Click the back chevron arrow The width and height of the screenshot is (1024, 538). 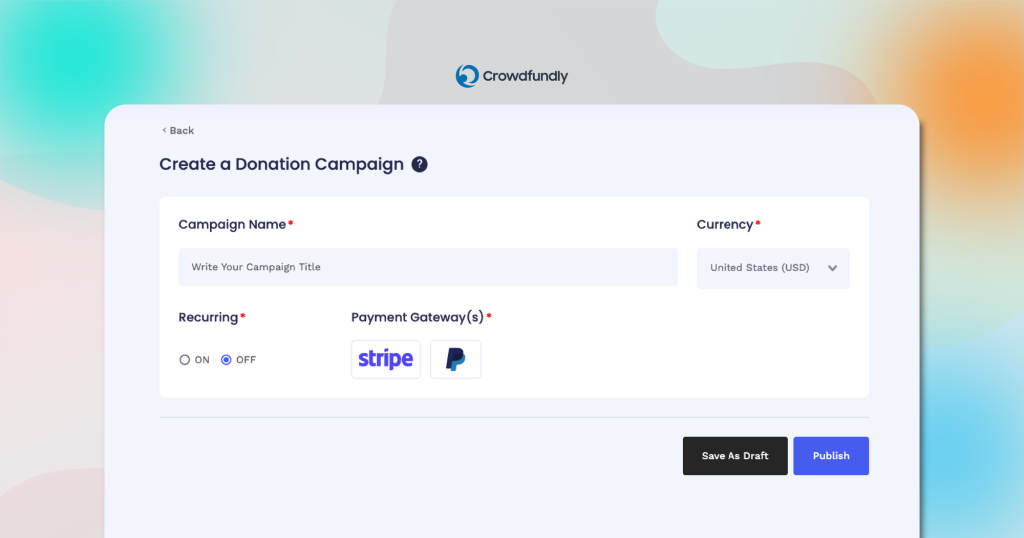pyautogui.click(x=164, y=130)
